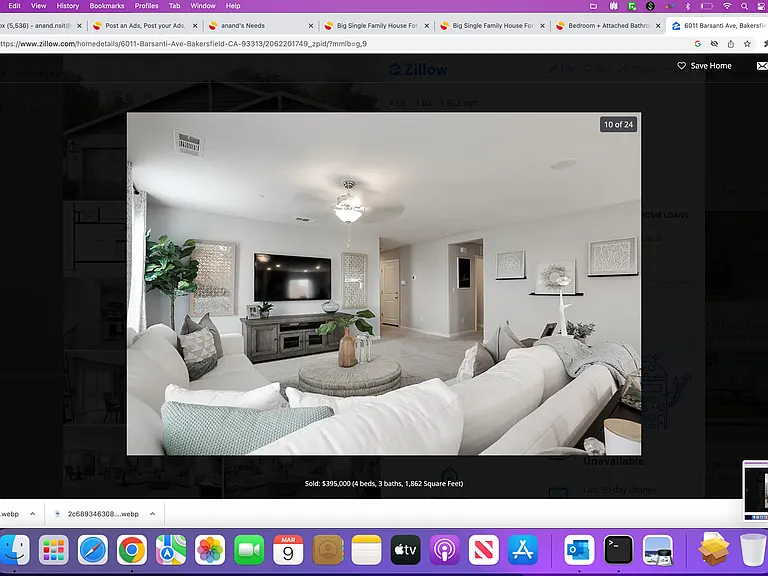Open the Help menu
Viewport: 768px width, 576px height.
(x=233, y=6)
